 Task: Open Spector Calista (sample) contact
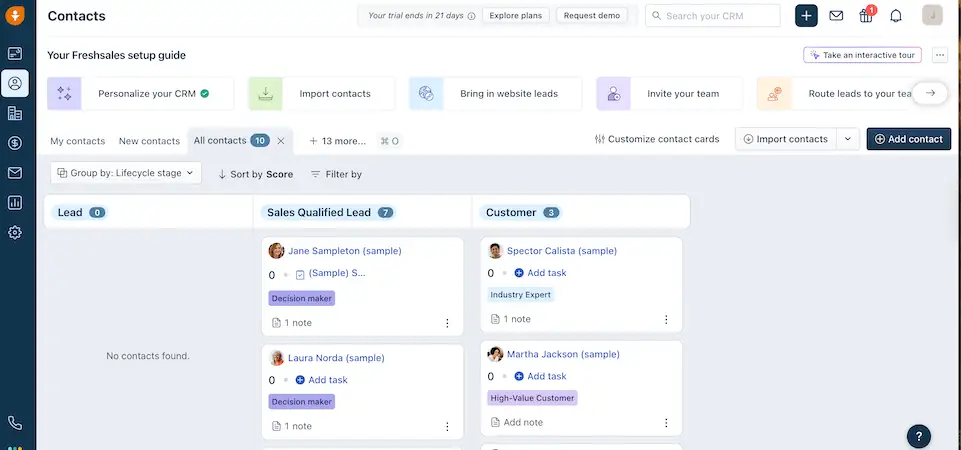(x=561, y=251)
